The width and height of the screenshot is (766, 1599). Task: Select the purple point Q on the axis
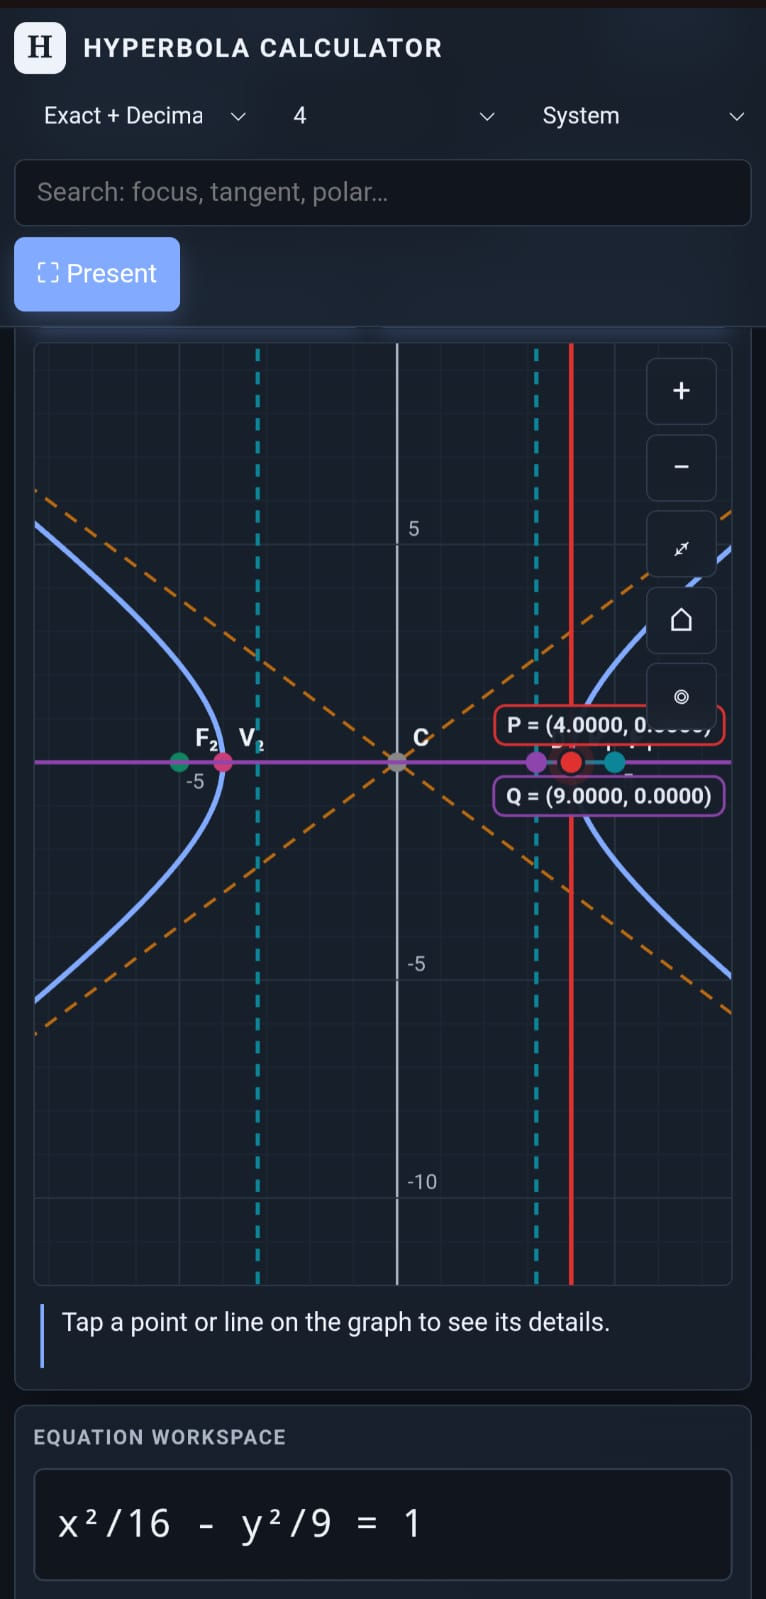(x=537, y=762)
